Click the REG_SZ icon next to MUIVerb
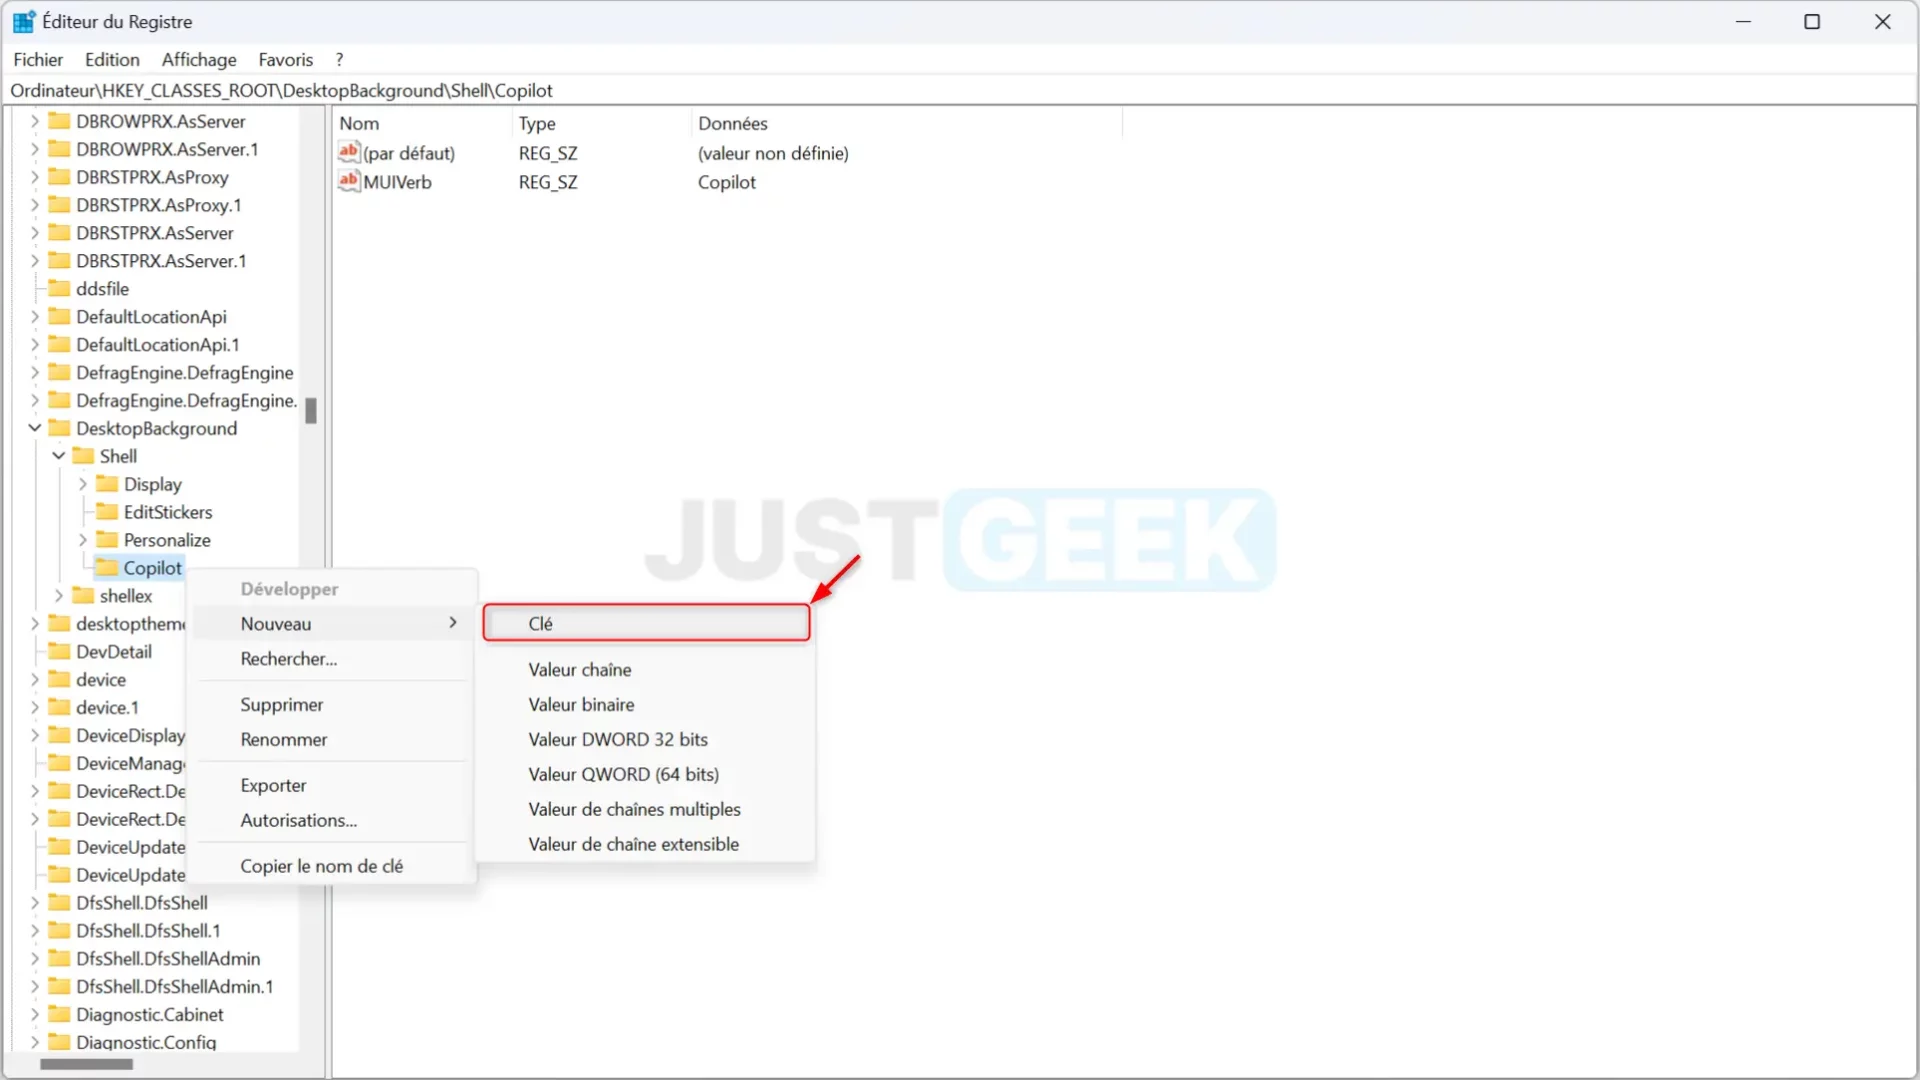1920x1080 pixels. 348,182
